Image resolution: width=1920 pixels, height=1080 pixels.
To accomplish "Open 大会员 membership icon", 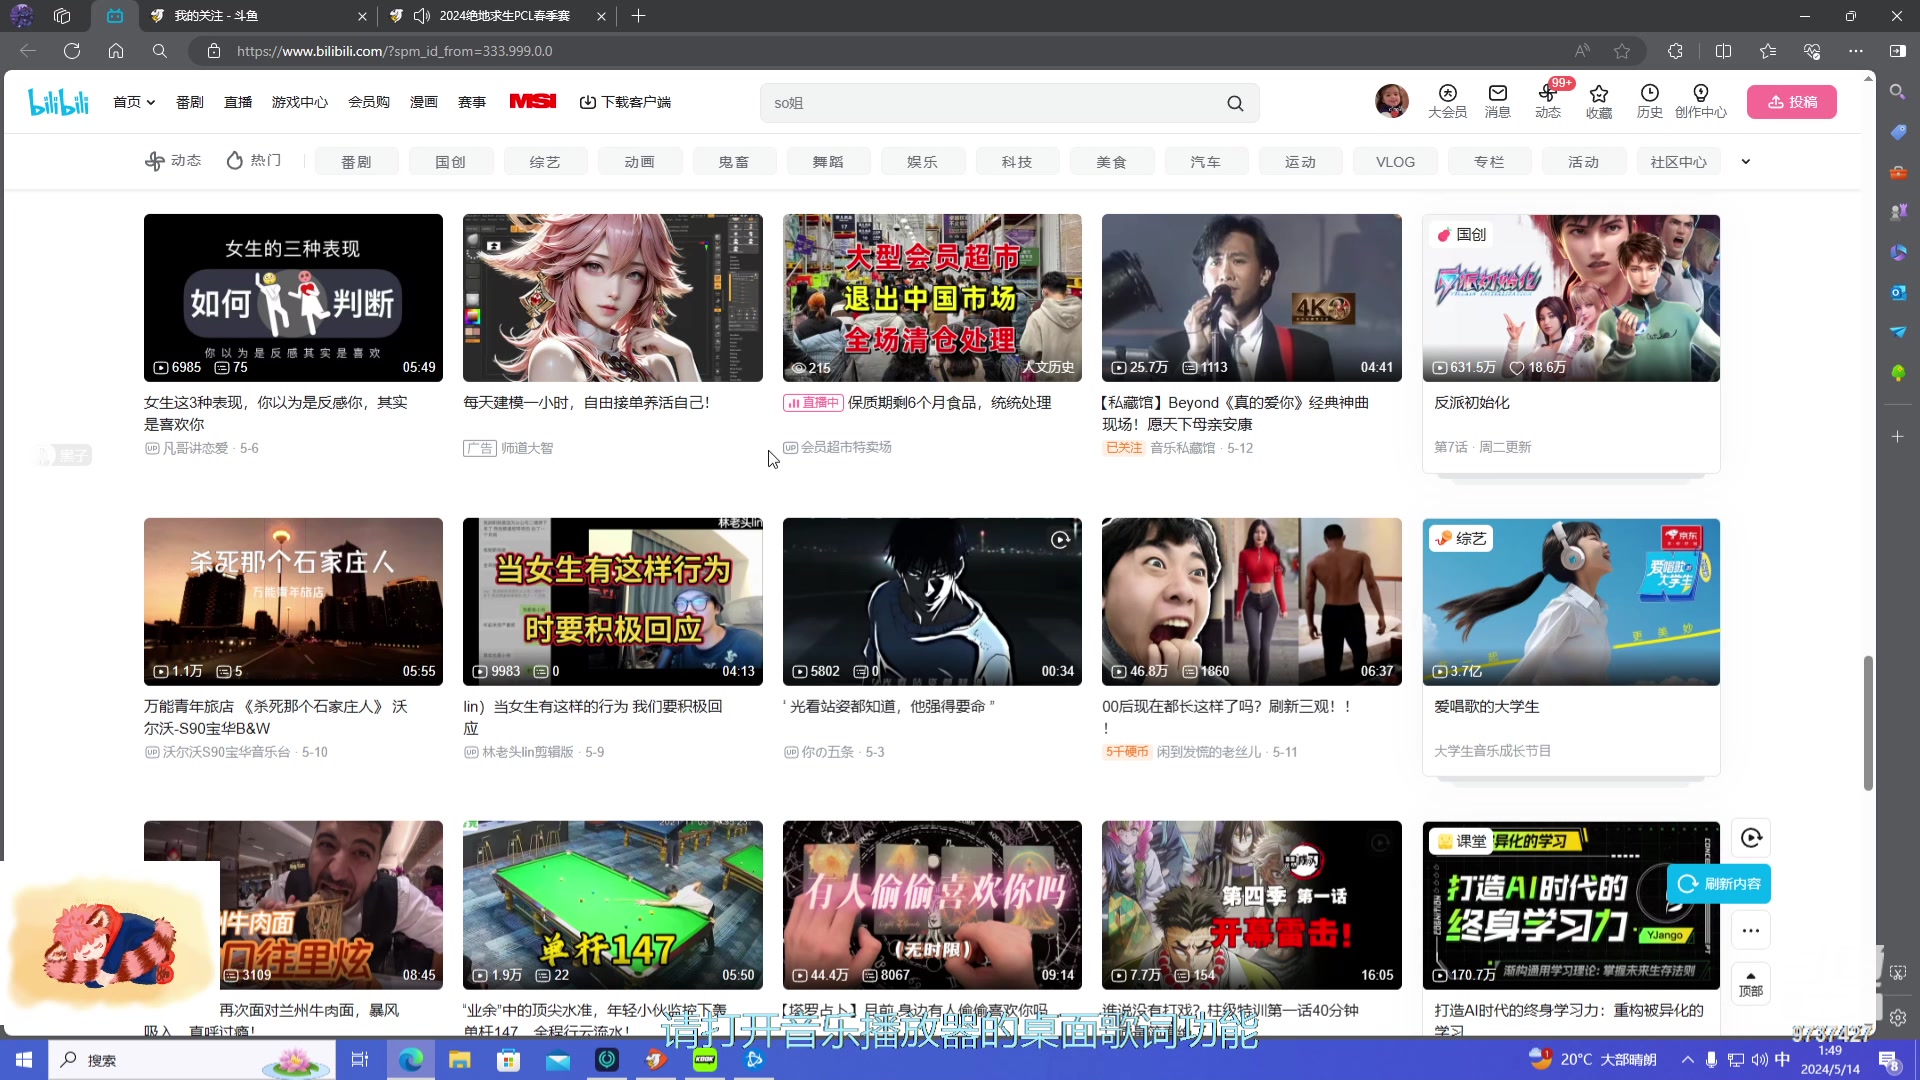I will (1447, 101).
